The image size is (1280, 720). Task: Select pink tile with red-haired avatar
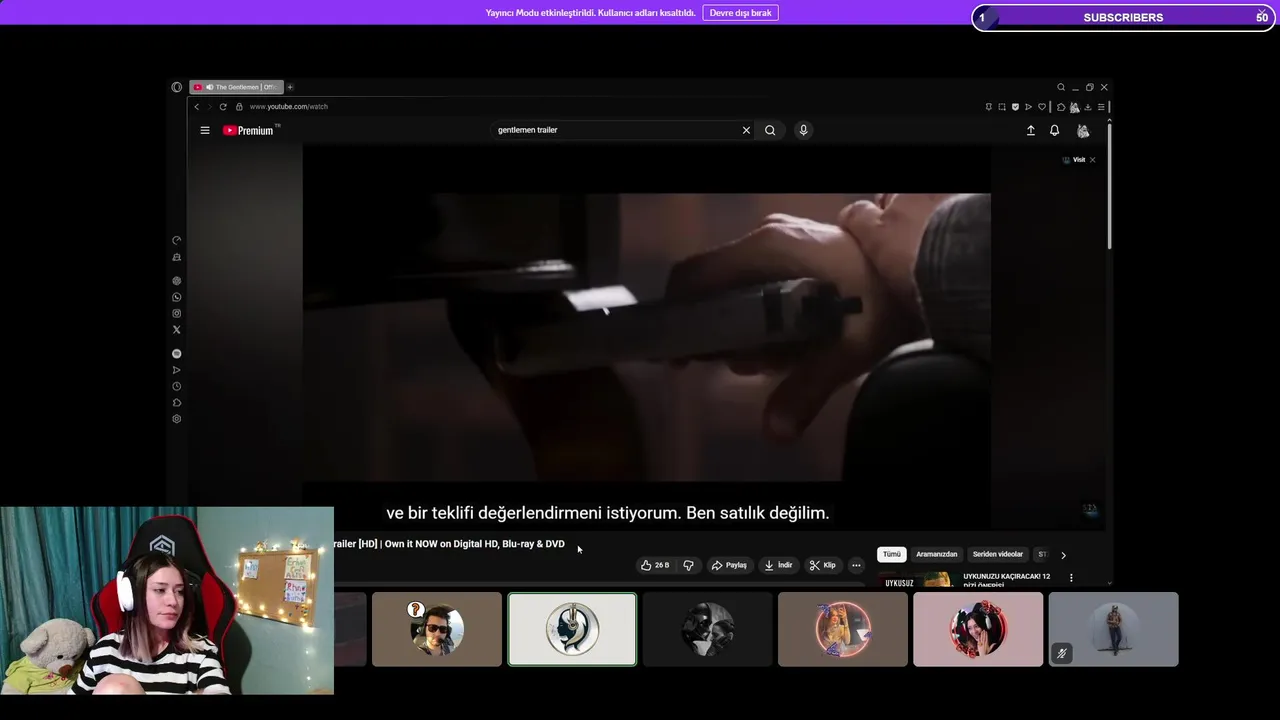pos(978,629)
